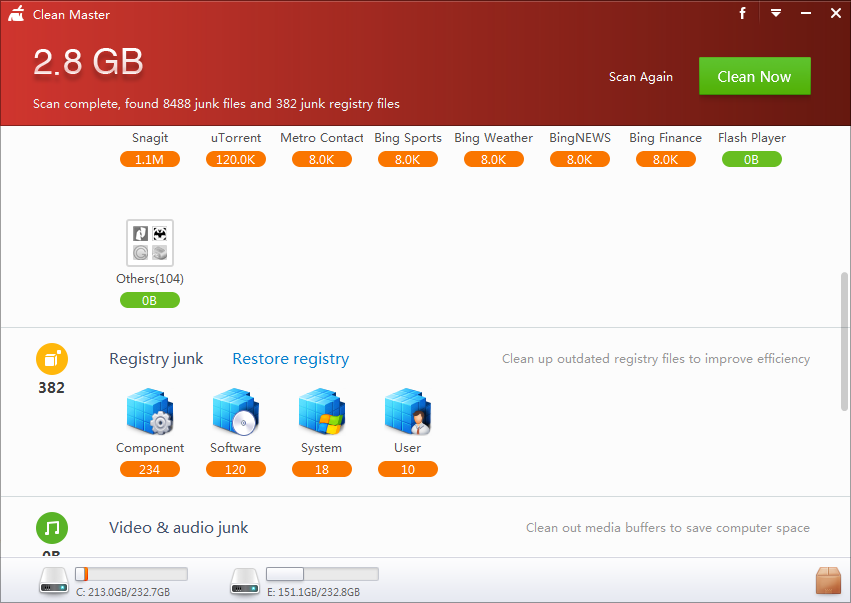Image resolution: width=851 pixels, height=603 pixels.
Task: Click the C: 213.0GB/232.7GB text
Action: (123, 592)
